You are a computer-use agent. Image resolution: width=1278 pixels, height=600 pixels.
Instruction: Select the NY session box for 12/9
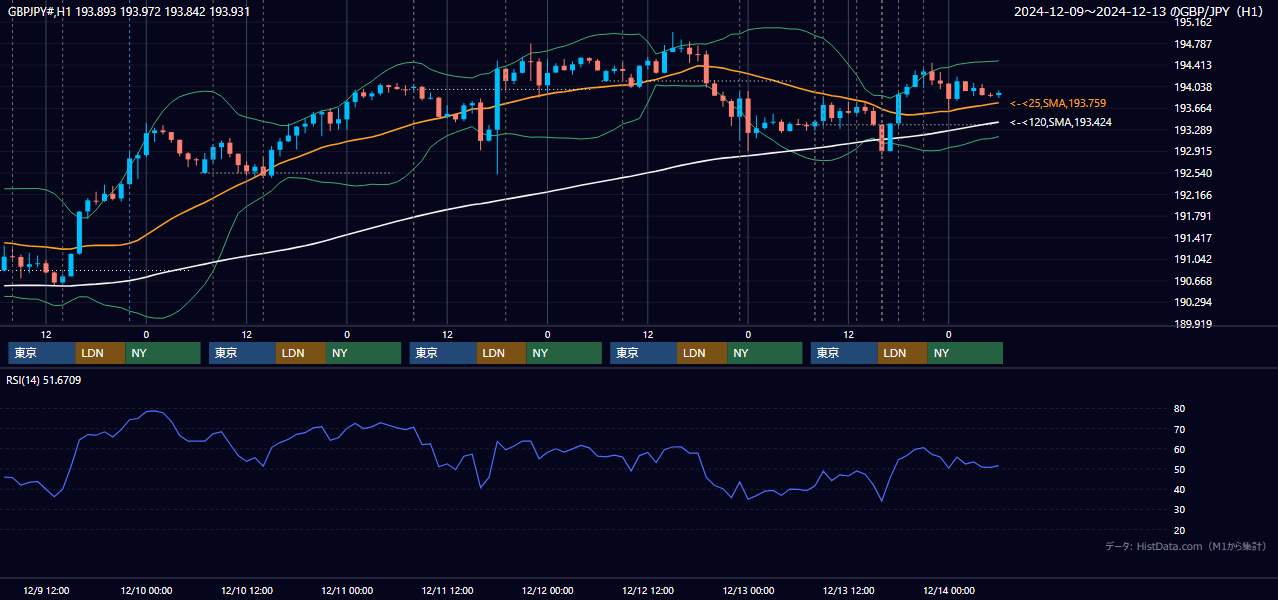pos(163,353)
